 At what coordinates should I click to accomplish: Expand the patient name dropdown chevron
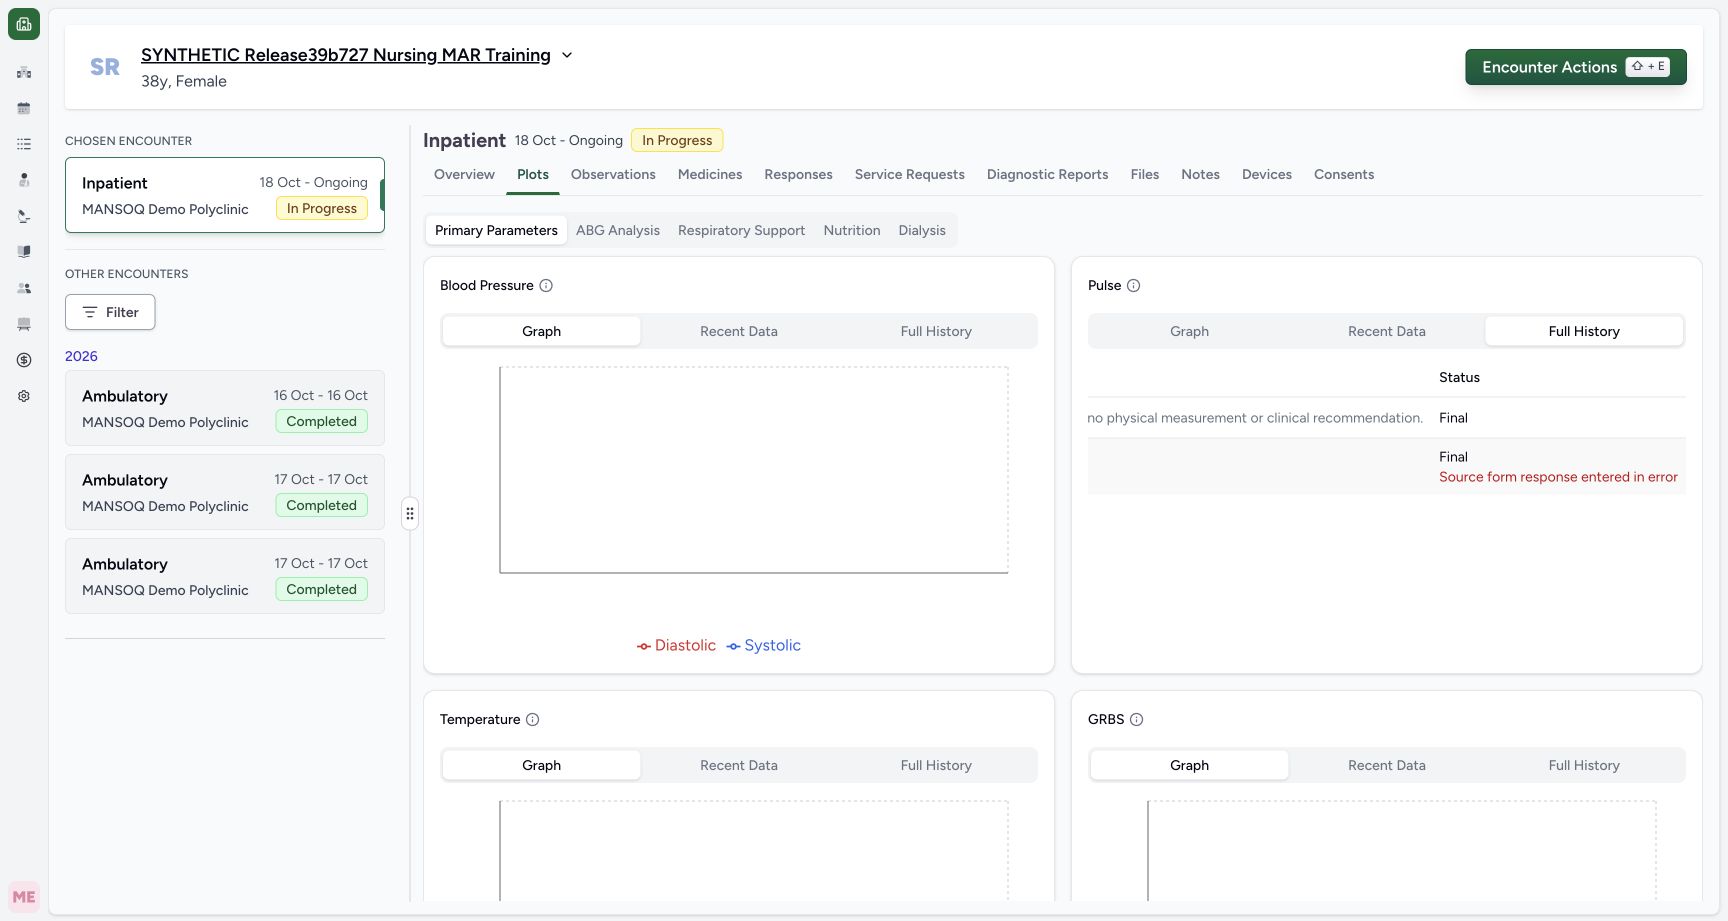point(567,55)
